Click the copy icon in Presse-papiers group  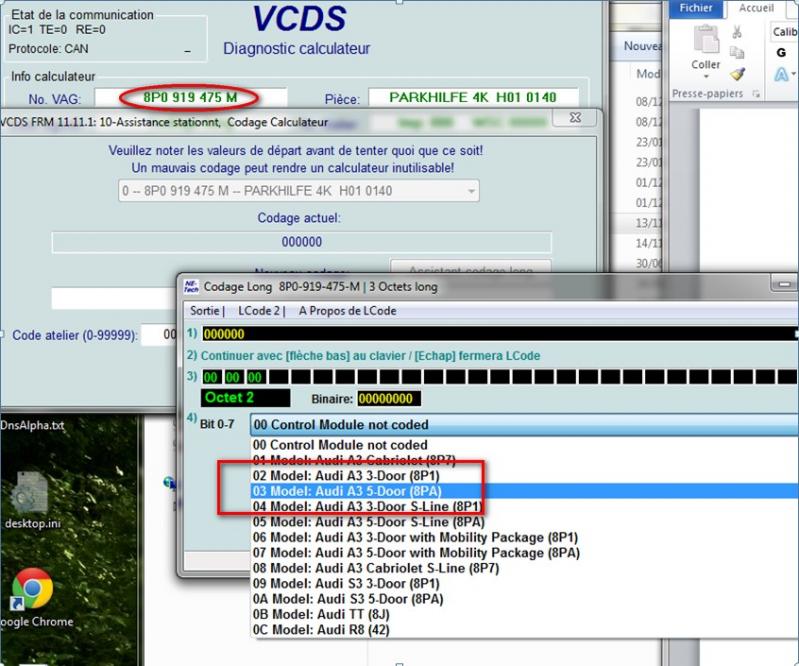click(x=737, y=52)
